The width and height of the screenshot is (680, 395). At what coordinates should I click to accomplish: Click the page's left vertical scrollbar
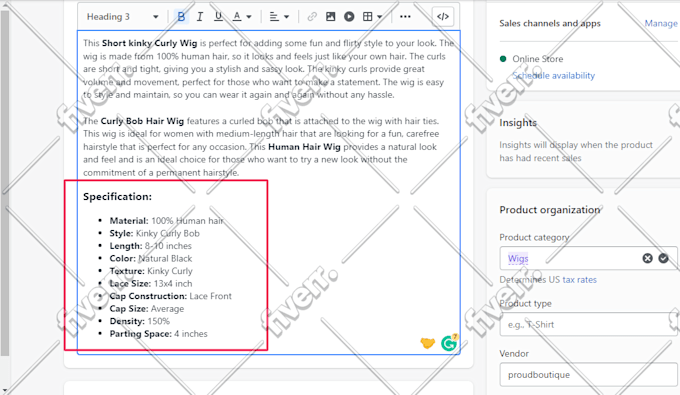[5, 182]
